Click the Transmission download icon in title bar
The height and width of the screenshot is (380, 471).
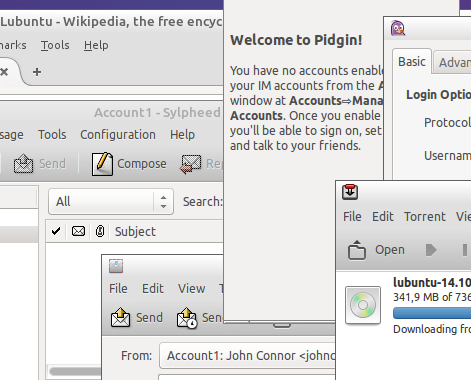click(350, 192)
